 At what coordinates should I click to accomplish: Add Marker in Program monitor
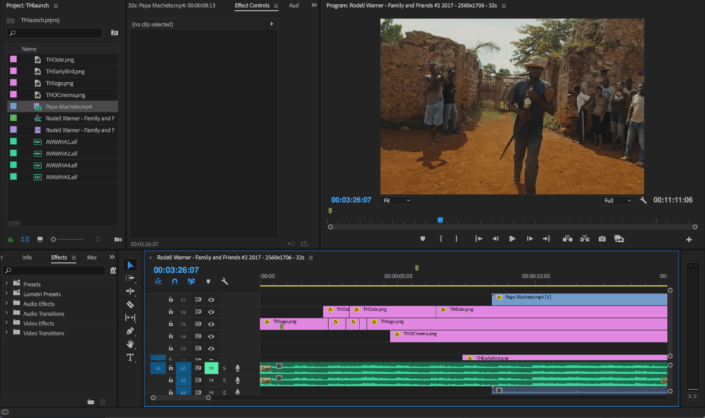[x=423, y=239]
